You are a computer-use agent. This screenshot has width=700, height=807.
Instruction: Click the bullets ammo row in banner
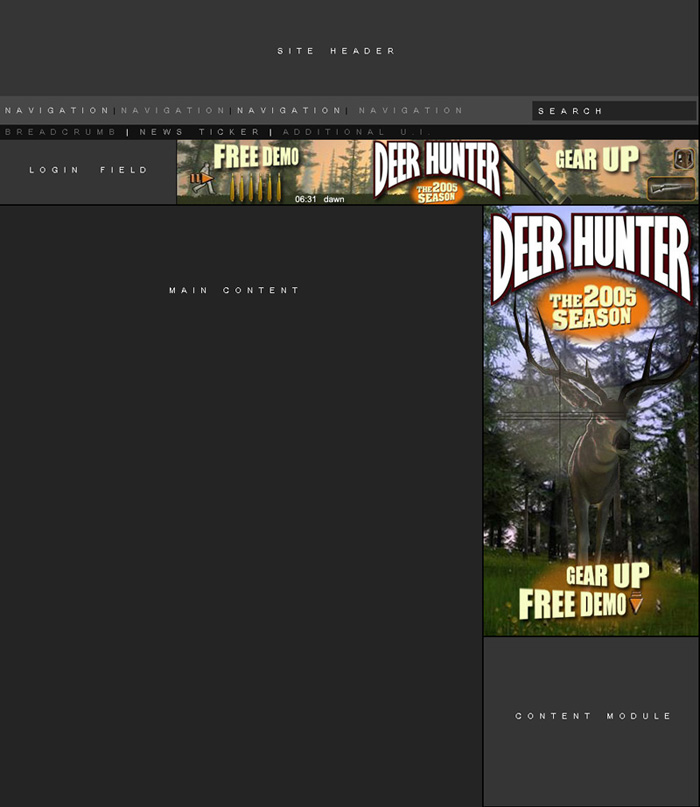click(255, 187)
